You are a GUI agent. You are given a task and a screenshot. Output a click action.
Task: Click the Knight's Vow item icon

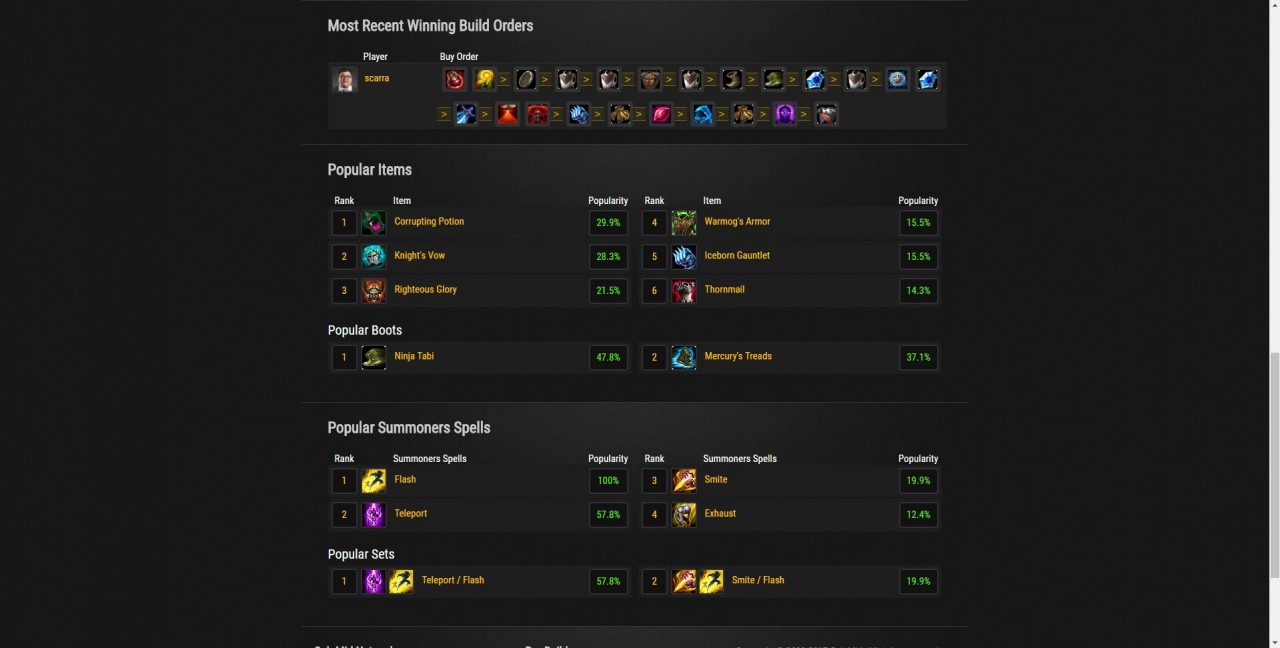(373, 257)
